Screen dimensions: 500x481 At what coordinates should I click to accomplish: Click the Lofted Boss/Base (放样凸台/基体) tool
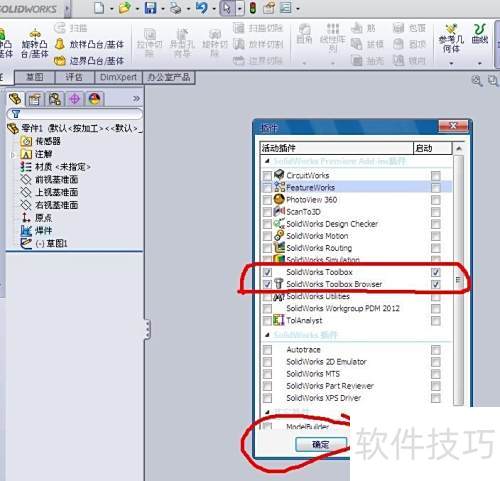89,44
